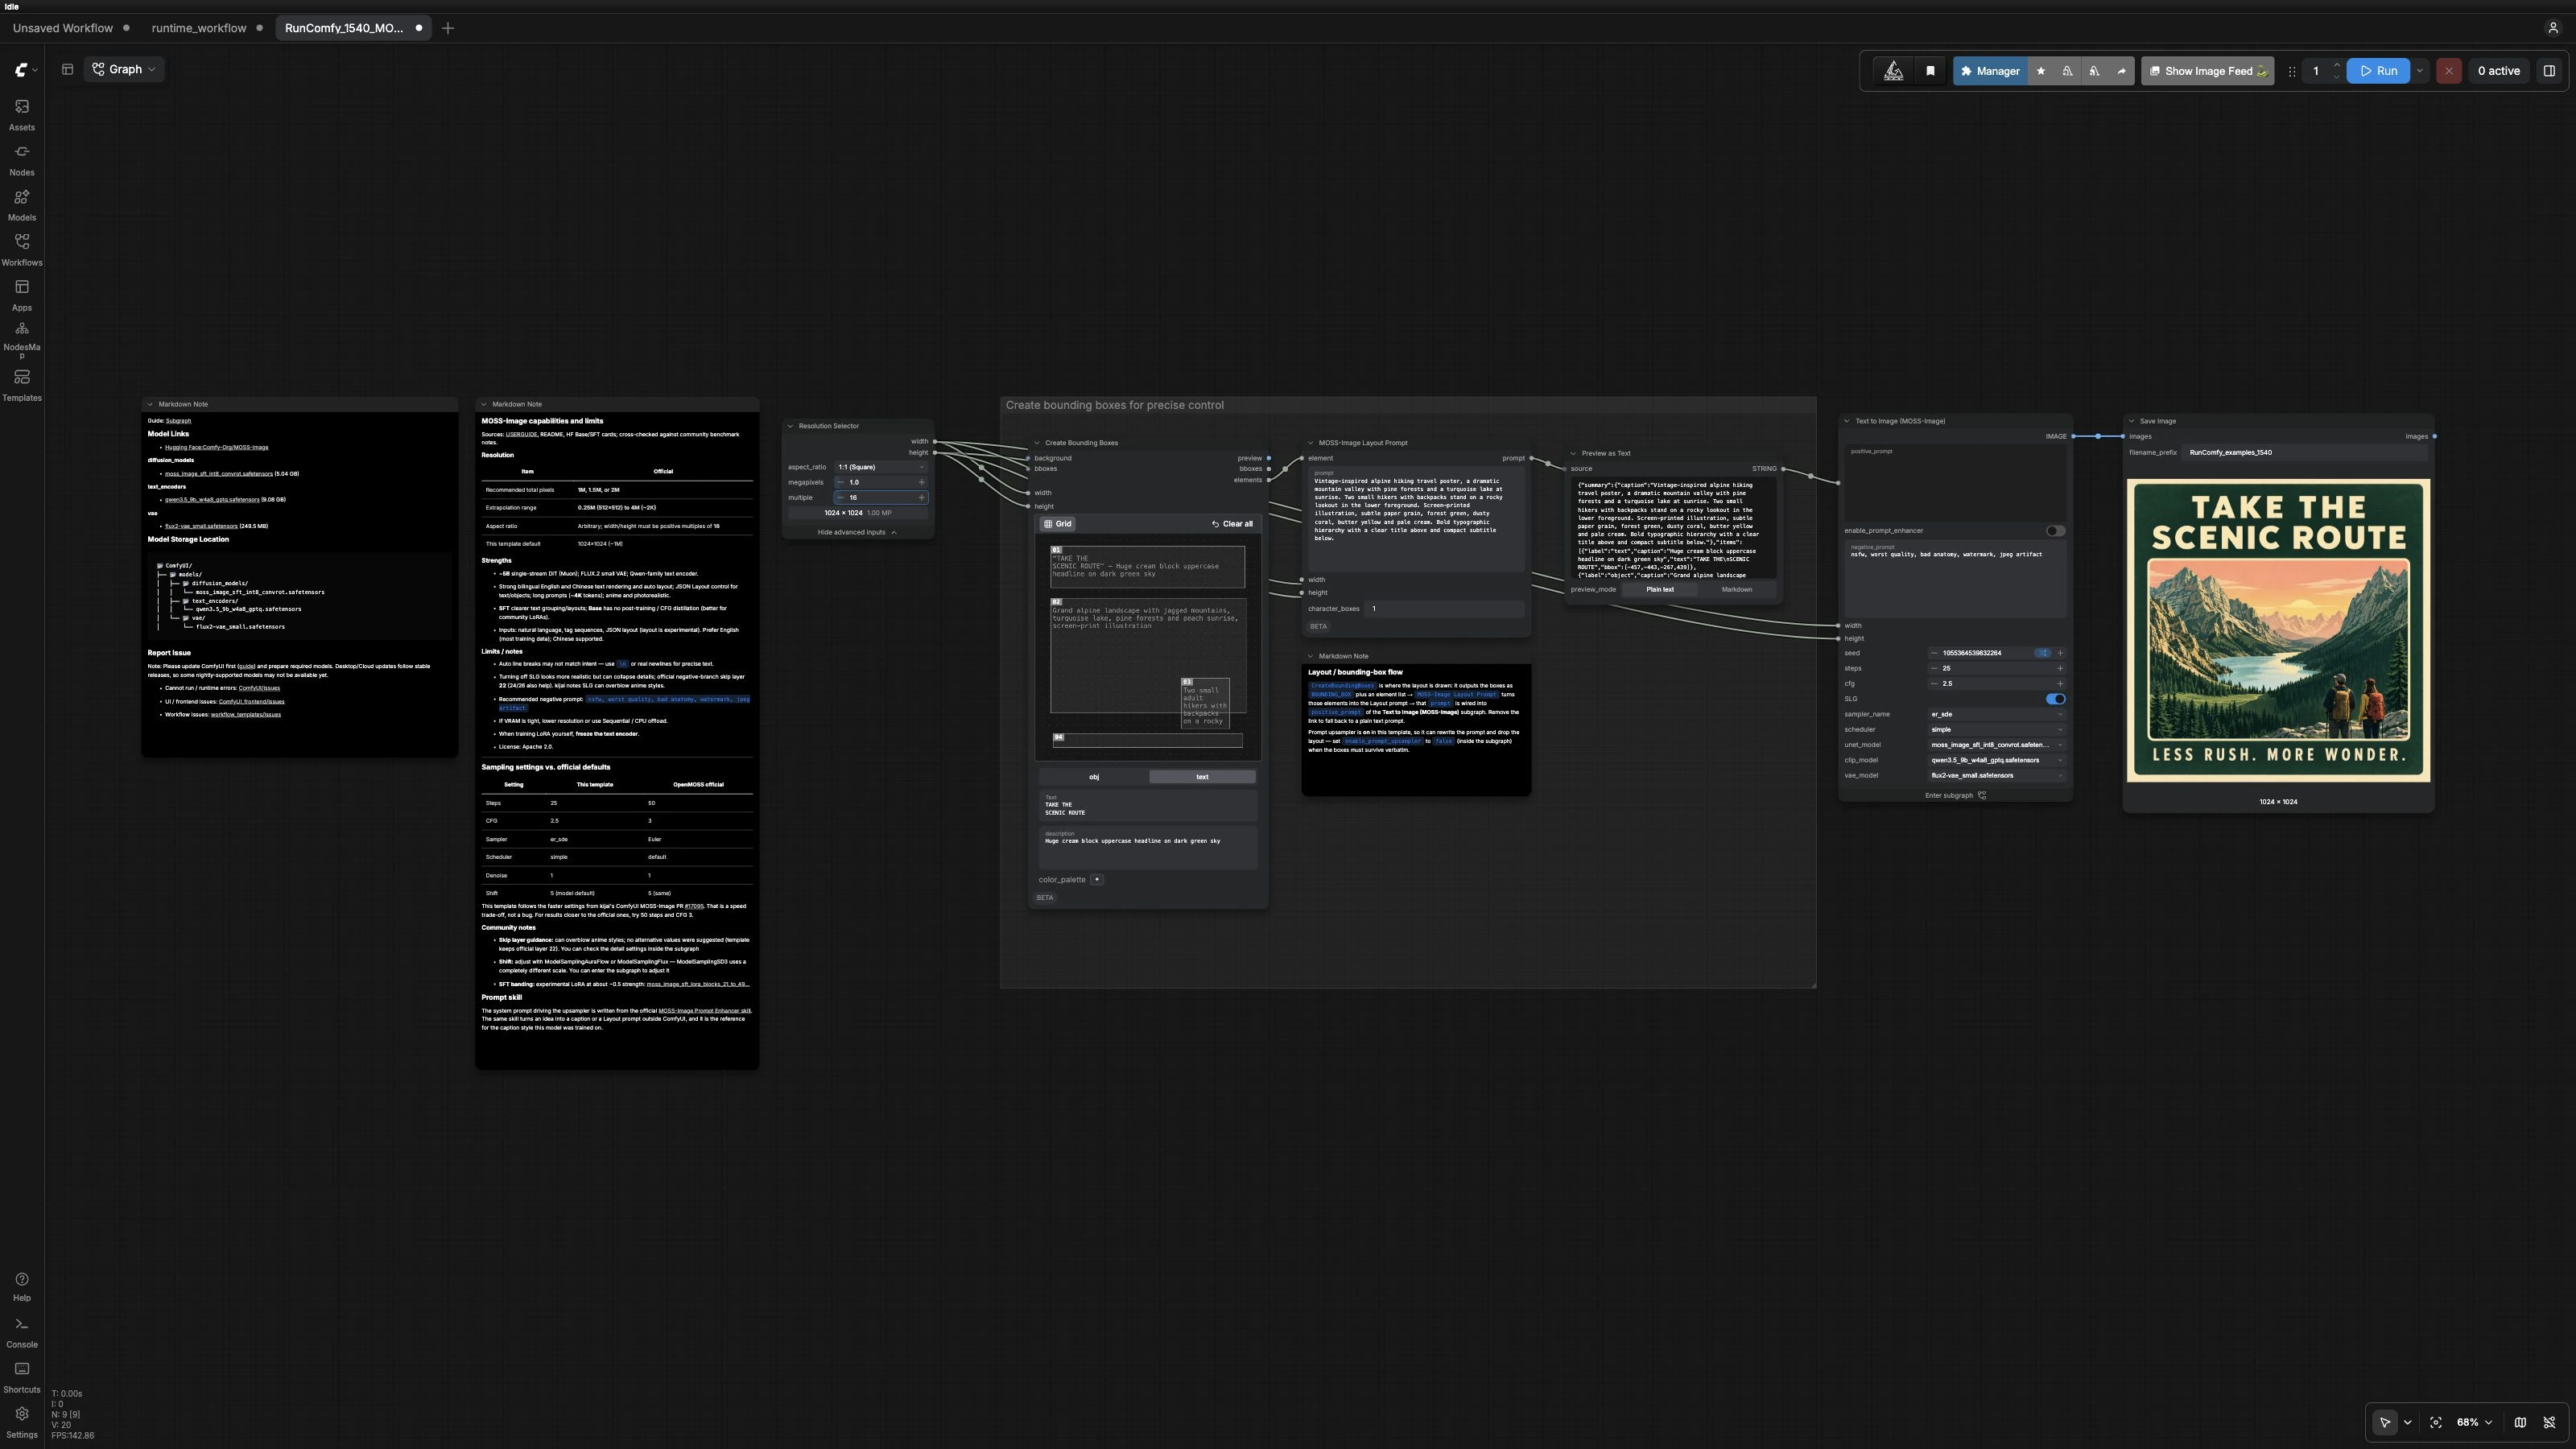Open the Models sidebar panel
2576x1449 pixels.
pos(21,205)
